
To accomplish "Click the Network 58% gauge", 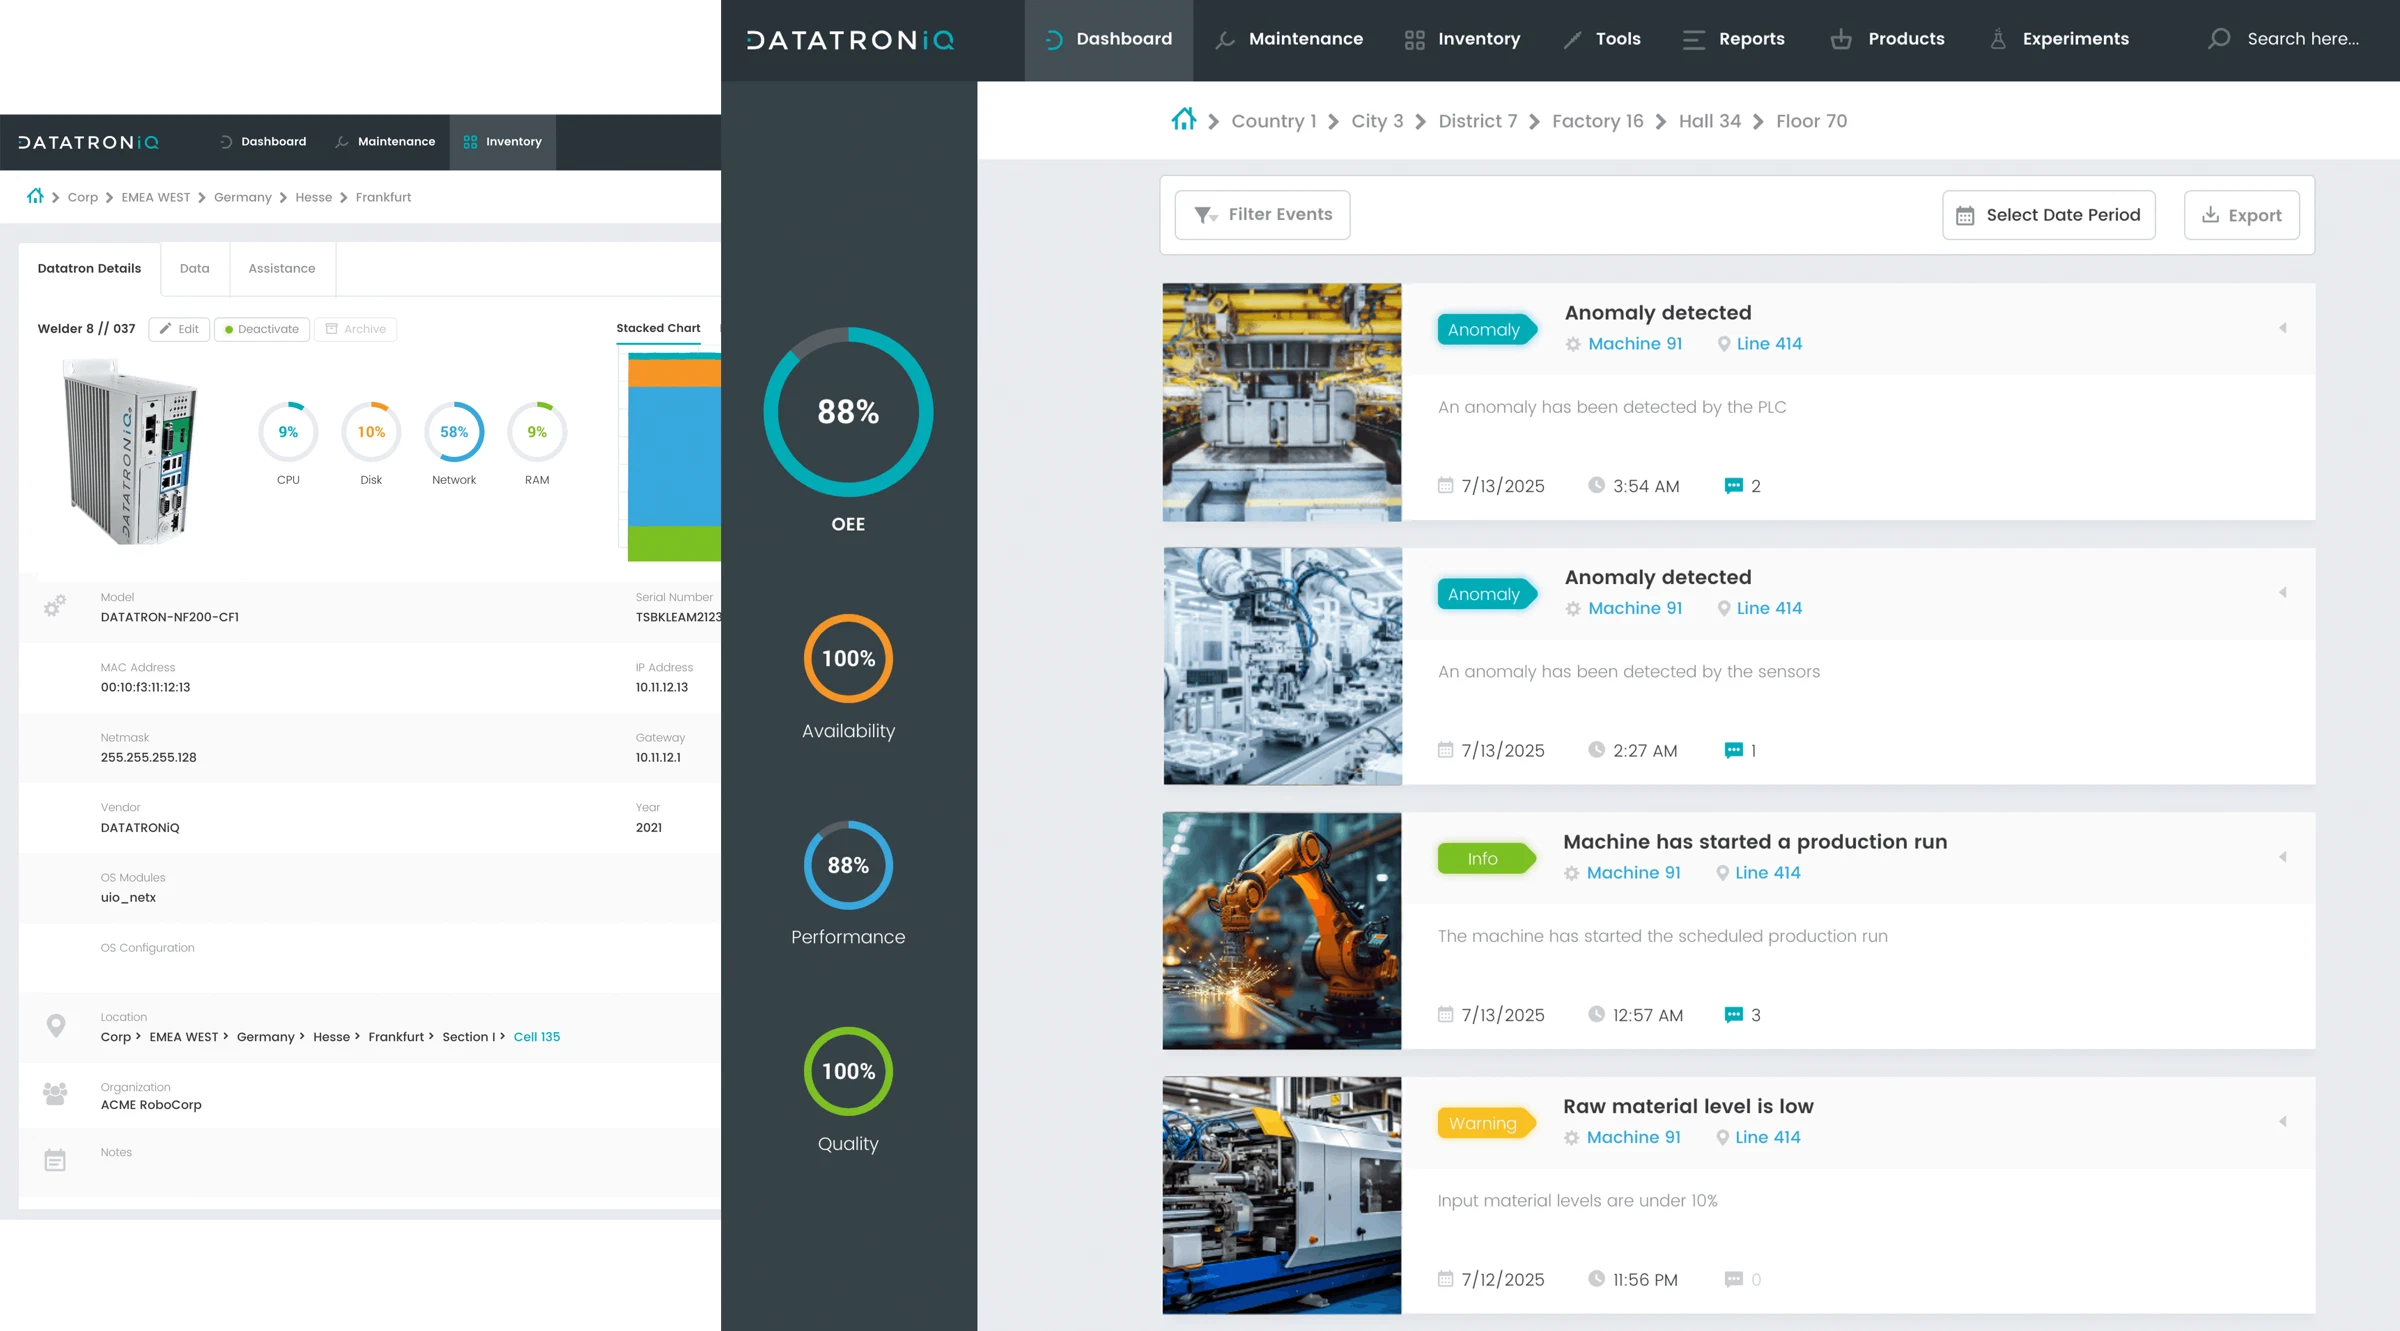I will click(454, 432).
